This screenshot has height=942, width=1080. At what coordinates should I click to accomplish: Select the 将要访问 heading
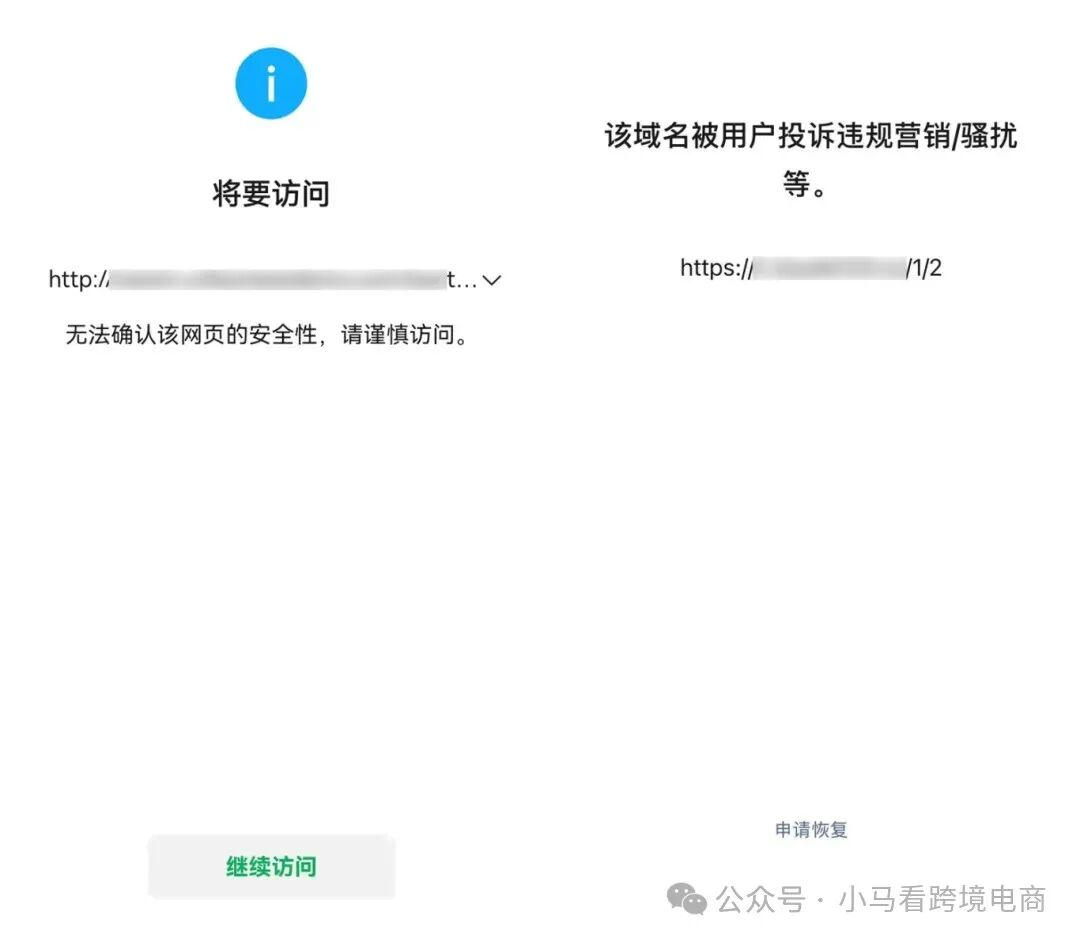pyautogui.click(x=270, y=194)
